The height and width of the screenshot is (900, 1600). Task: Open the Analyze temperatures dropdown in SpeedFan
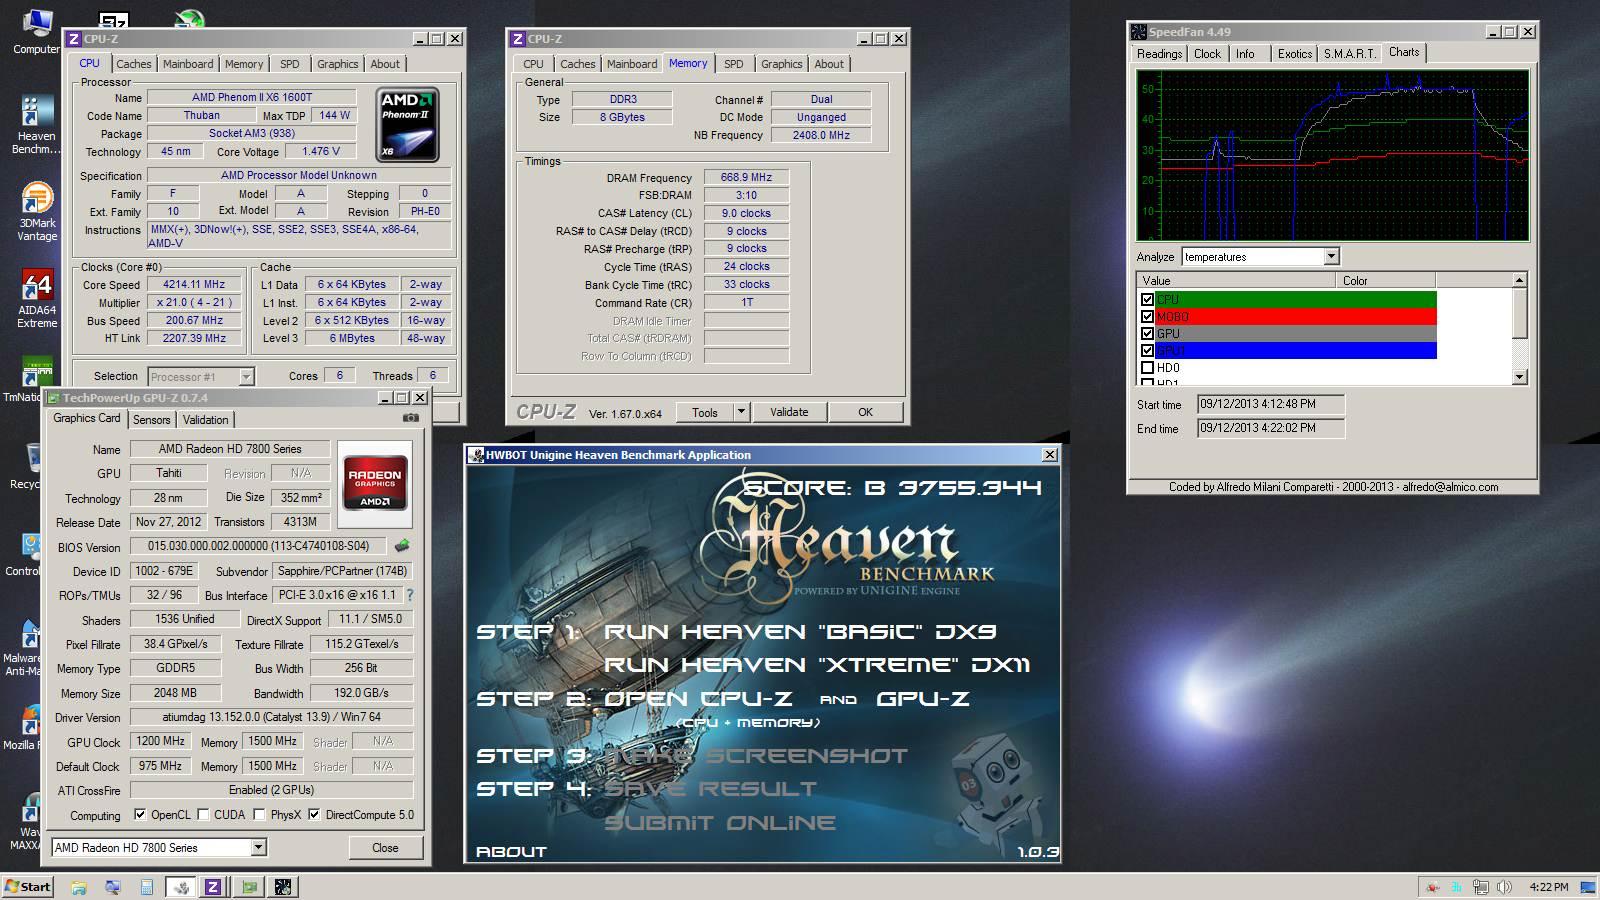(1331, 257)
